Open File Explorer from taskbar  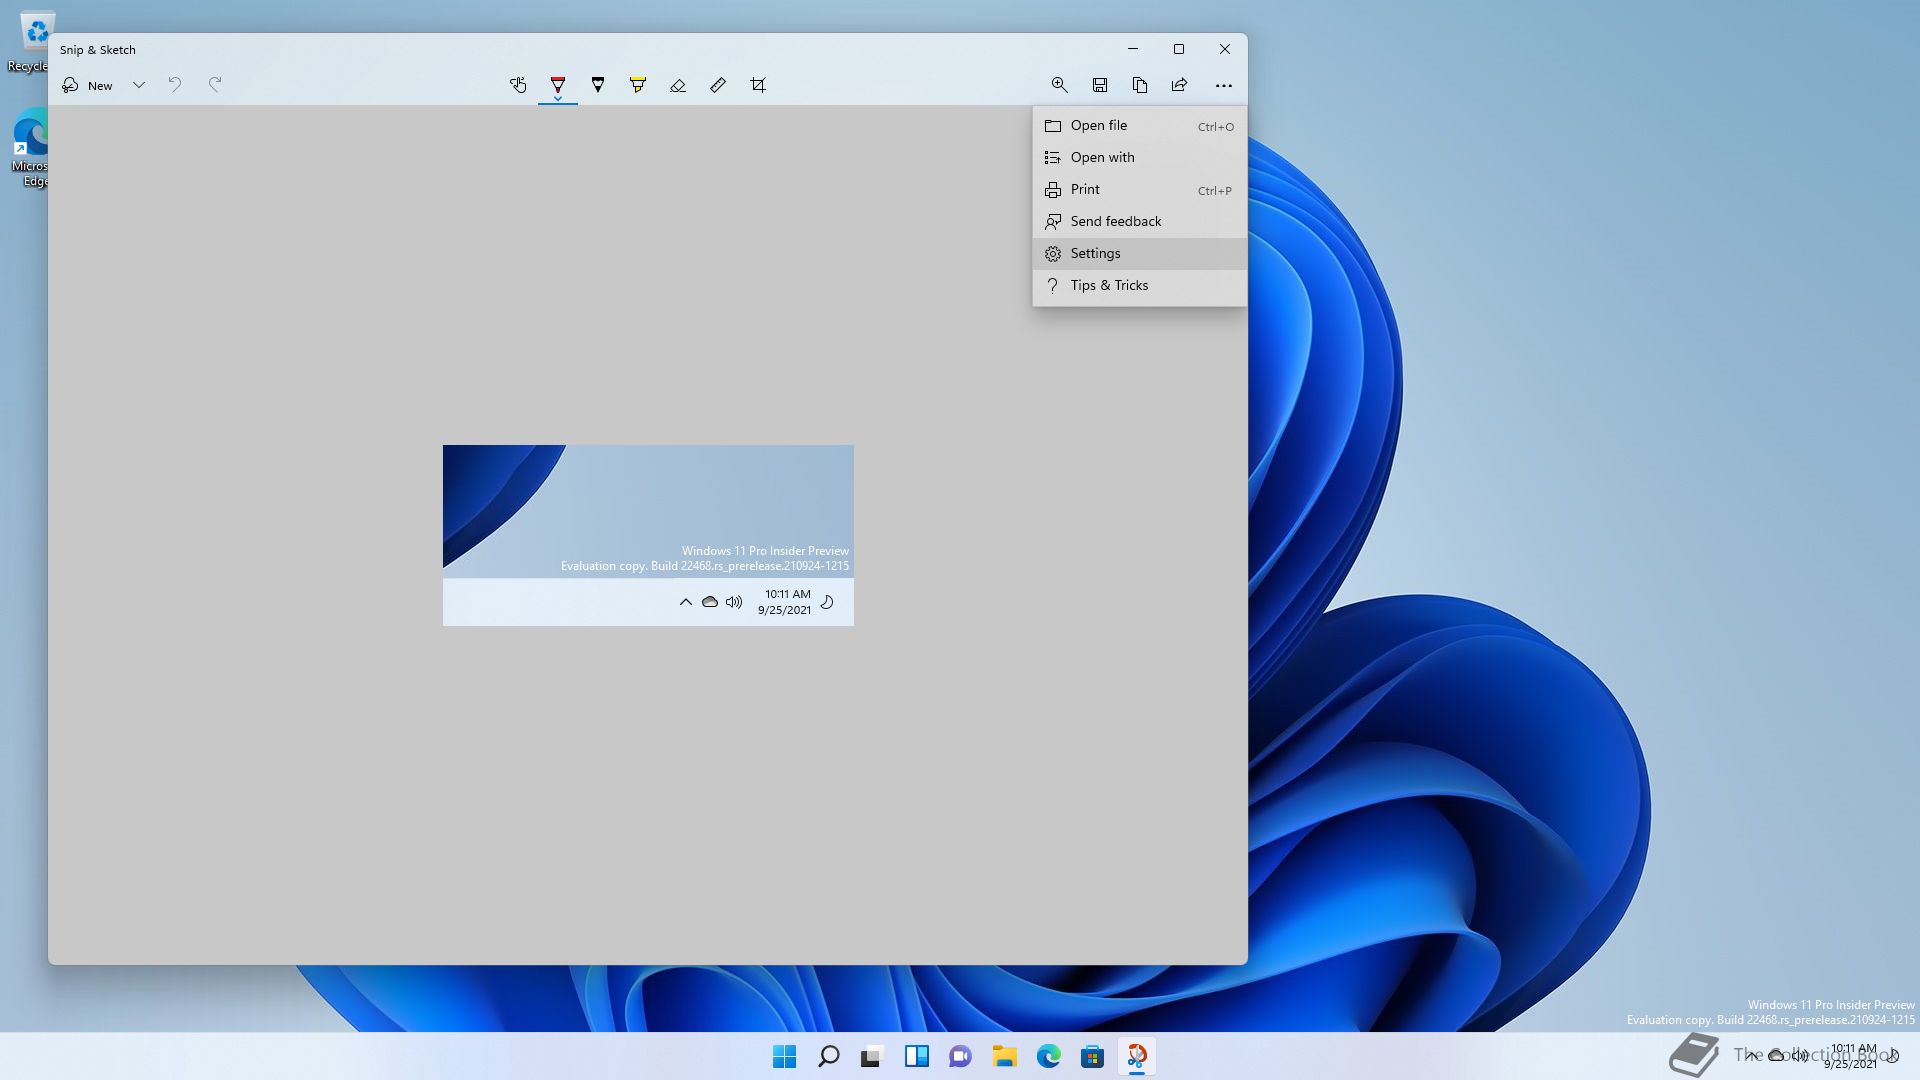point(1005,1056)
